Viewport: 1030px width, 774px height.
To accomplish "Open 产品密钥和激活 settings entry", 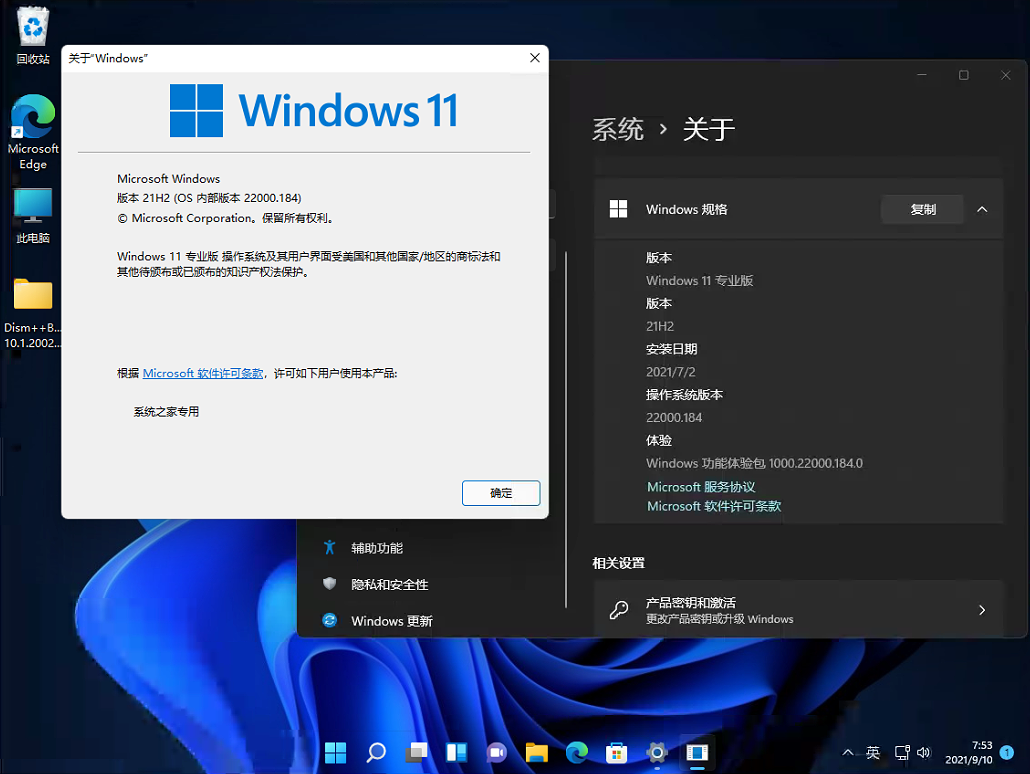I will pyautogui.click(x=798, y=610).
